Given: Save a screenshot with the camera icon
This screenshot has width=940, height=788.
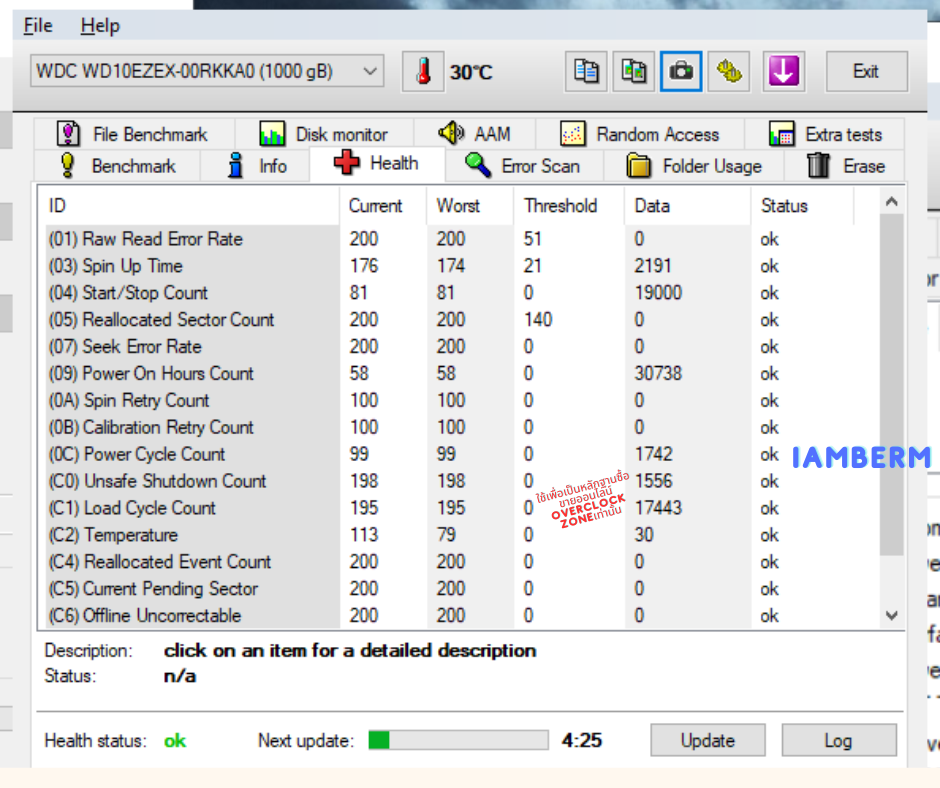Looking at the screenshot, I should point(681,72).
